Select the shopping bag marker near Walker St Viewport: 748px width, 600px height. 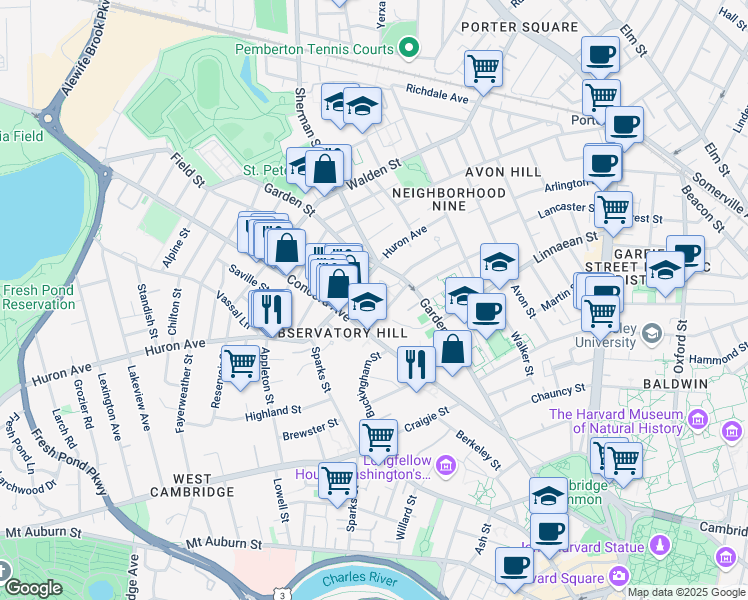(x=453, y=350)
